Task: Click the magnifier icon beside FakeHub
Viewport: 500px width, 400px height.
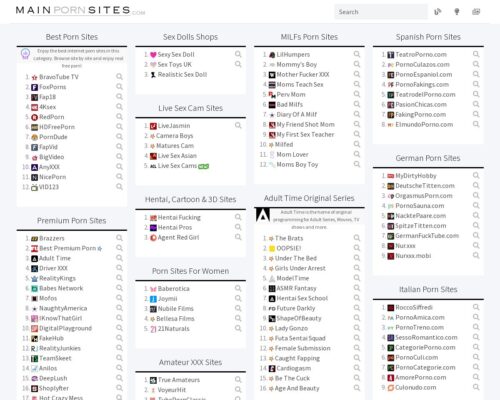Action: [x=119, y=338]
